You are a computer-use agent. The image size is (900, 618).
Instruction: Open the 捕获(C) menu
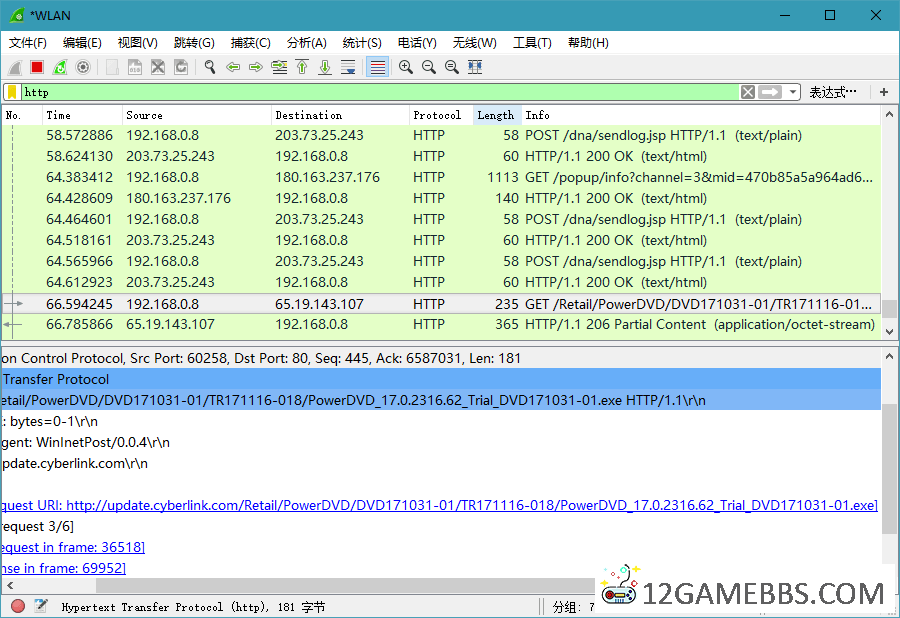250,43
